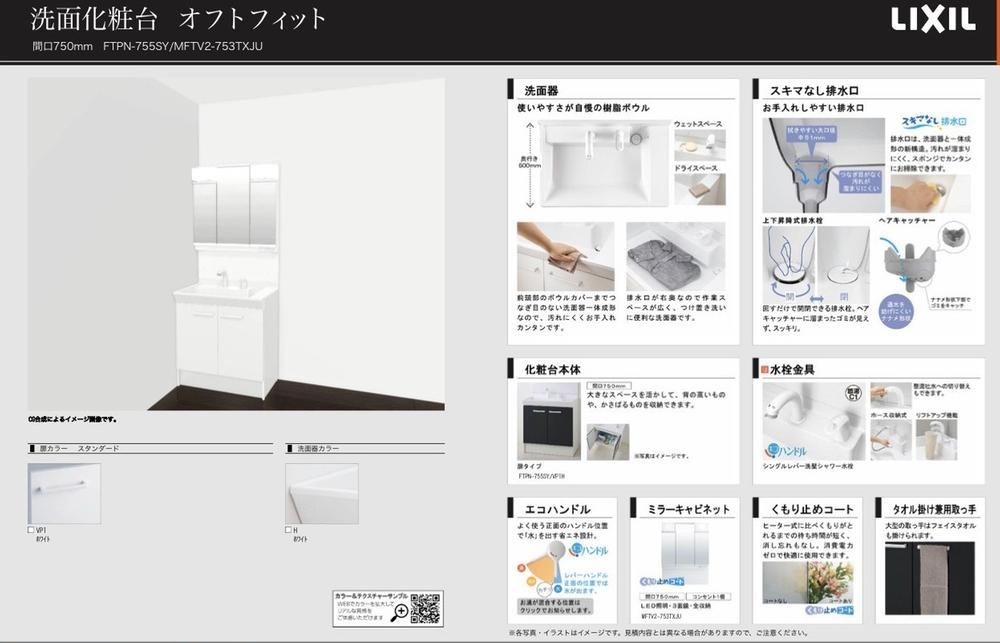Click the CG合成によるイメージ画像です caption
The width and height of the screenshot is (1000, 643).
coord(72,420)
